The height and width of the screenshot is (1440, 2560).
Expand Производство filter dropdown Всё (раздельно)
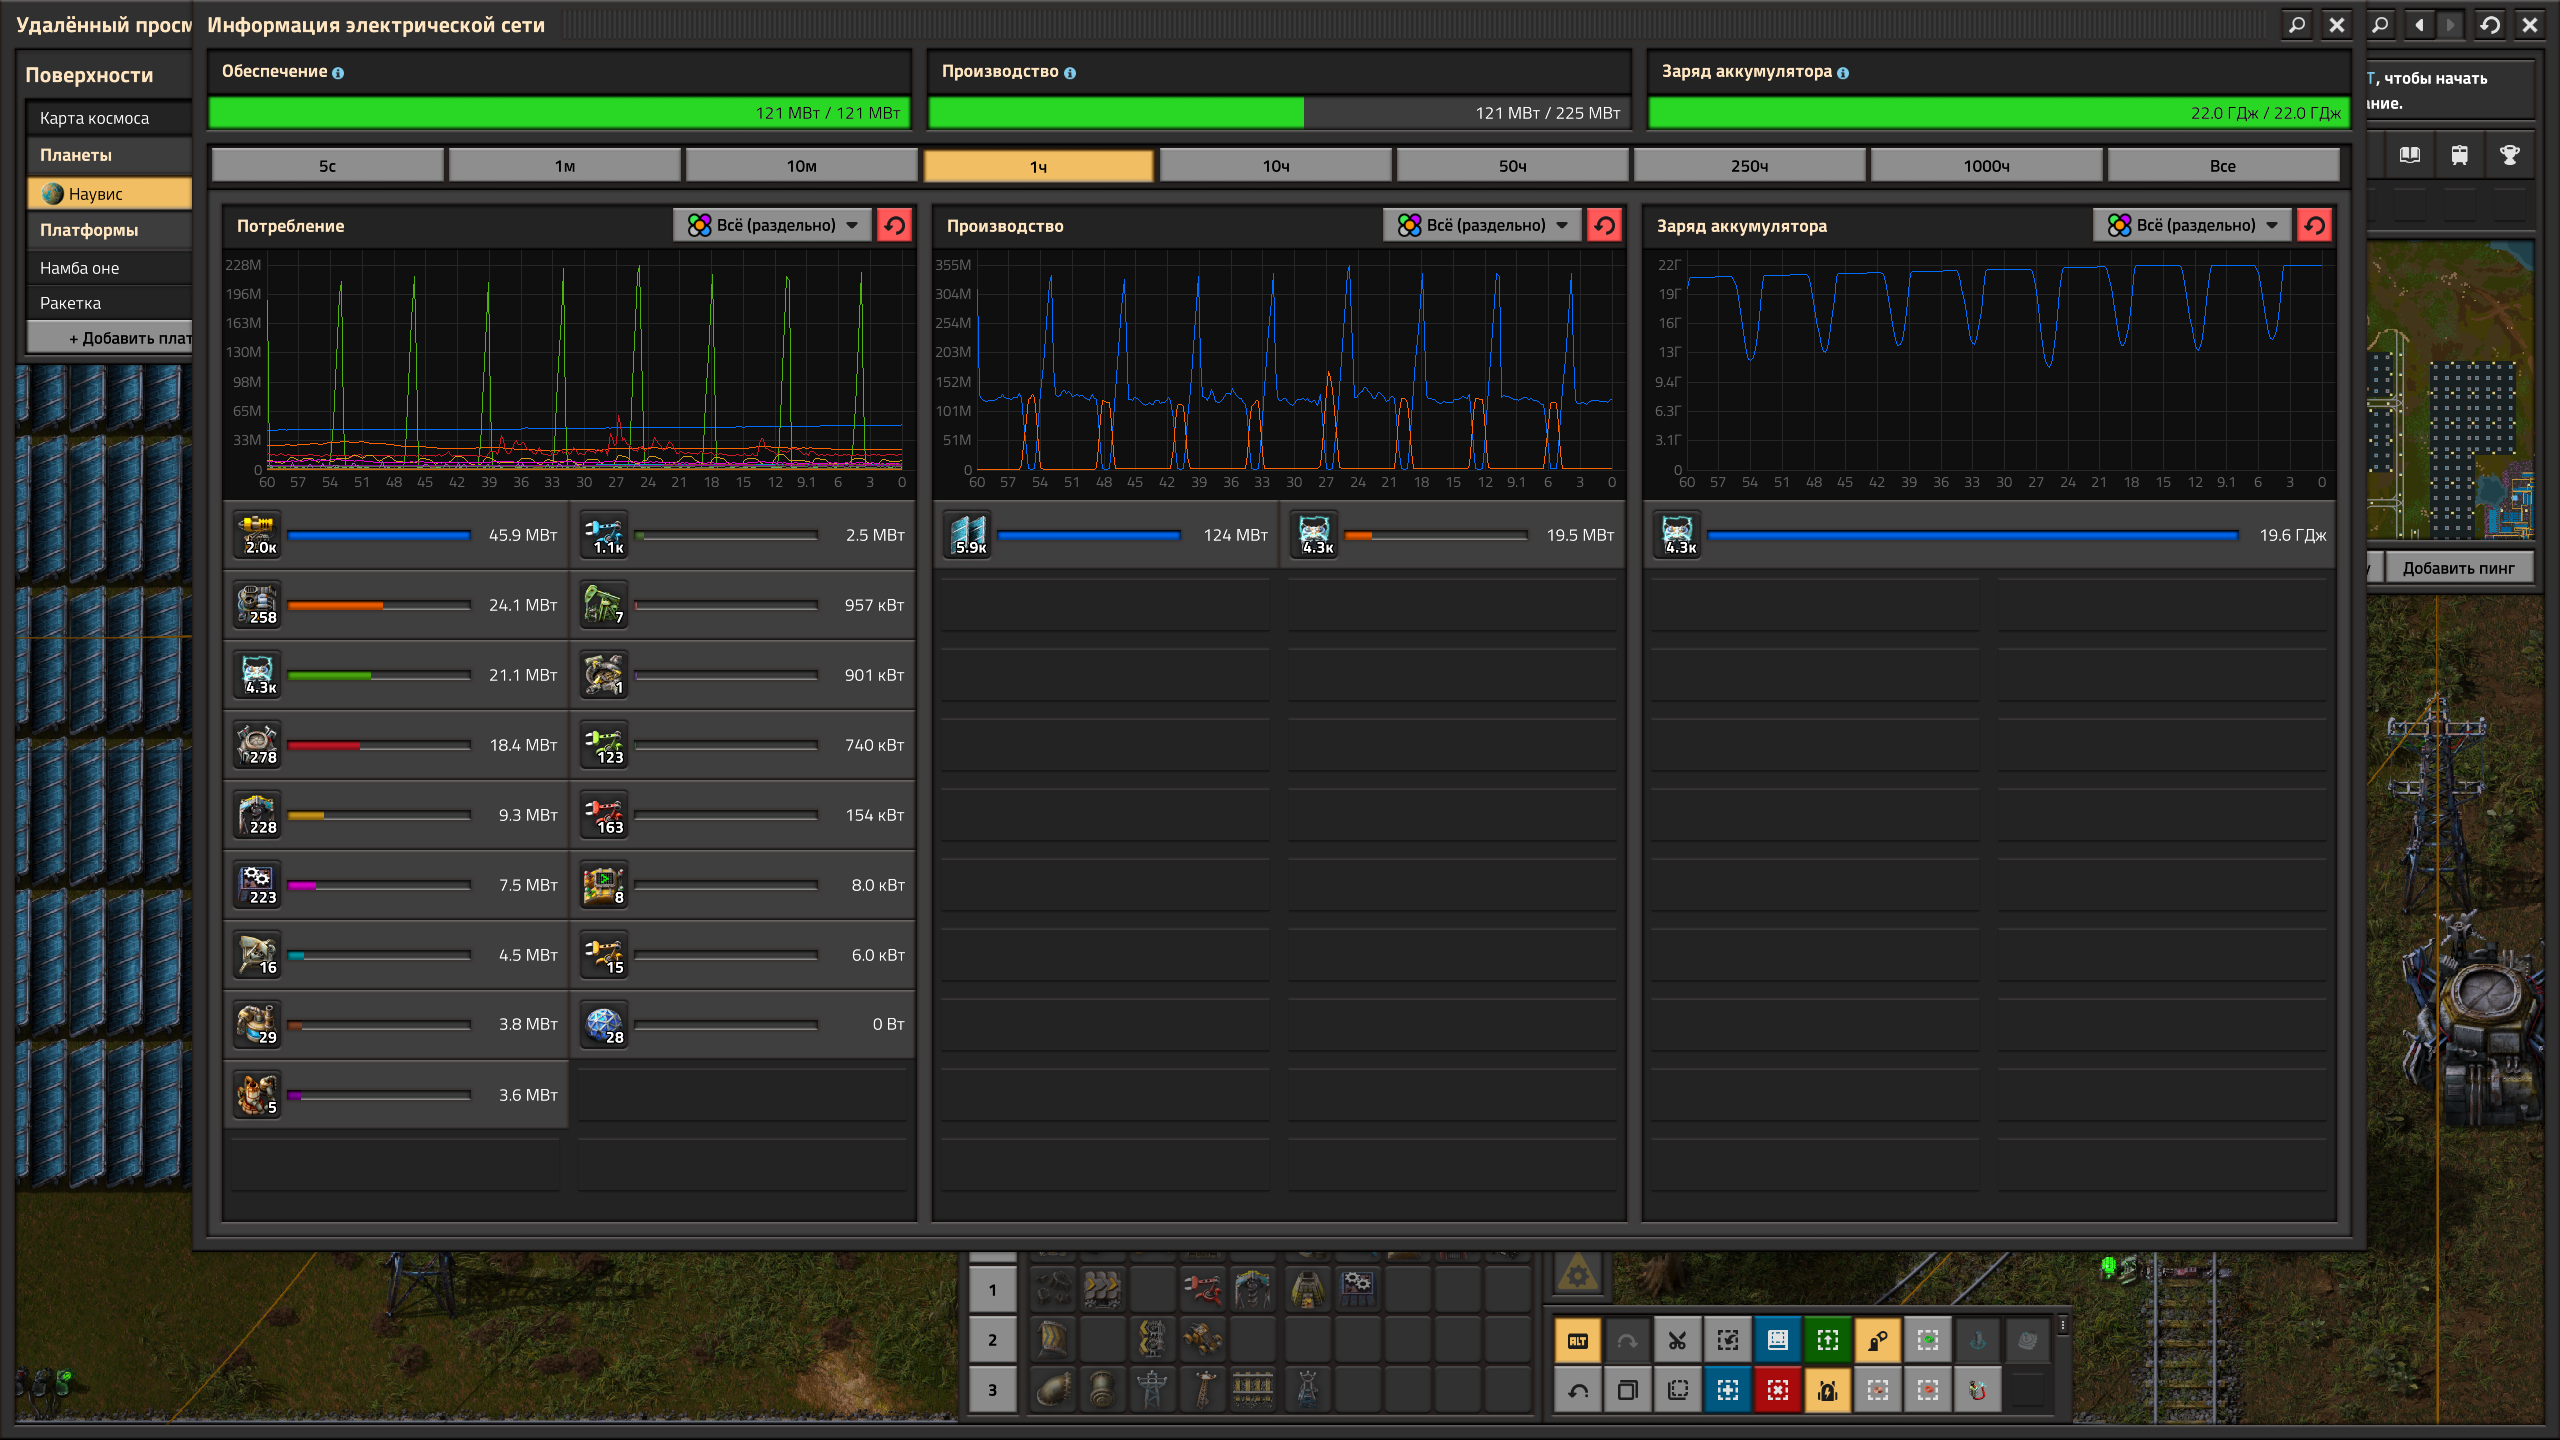point(1483,225)
